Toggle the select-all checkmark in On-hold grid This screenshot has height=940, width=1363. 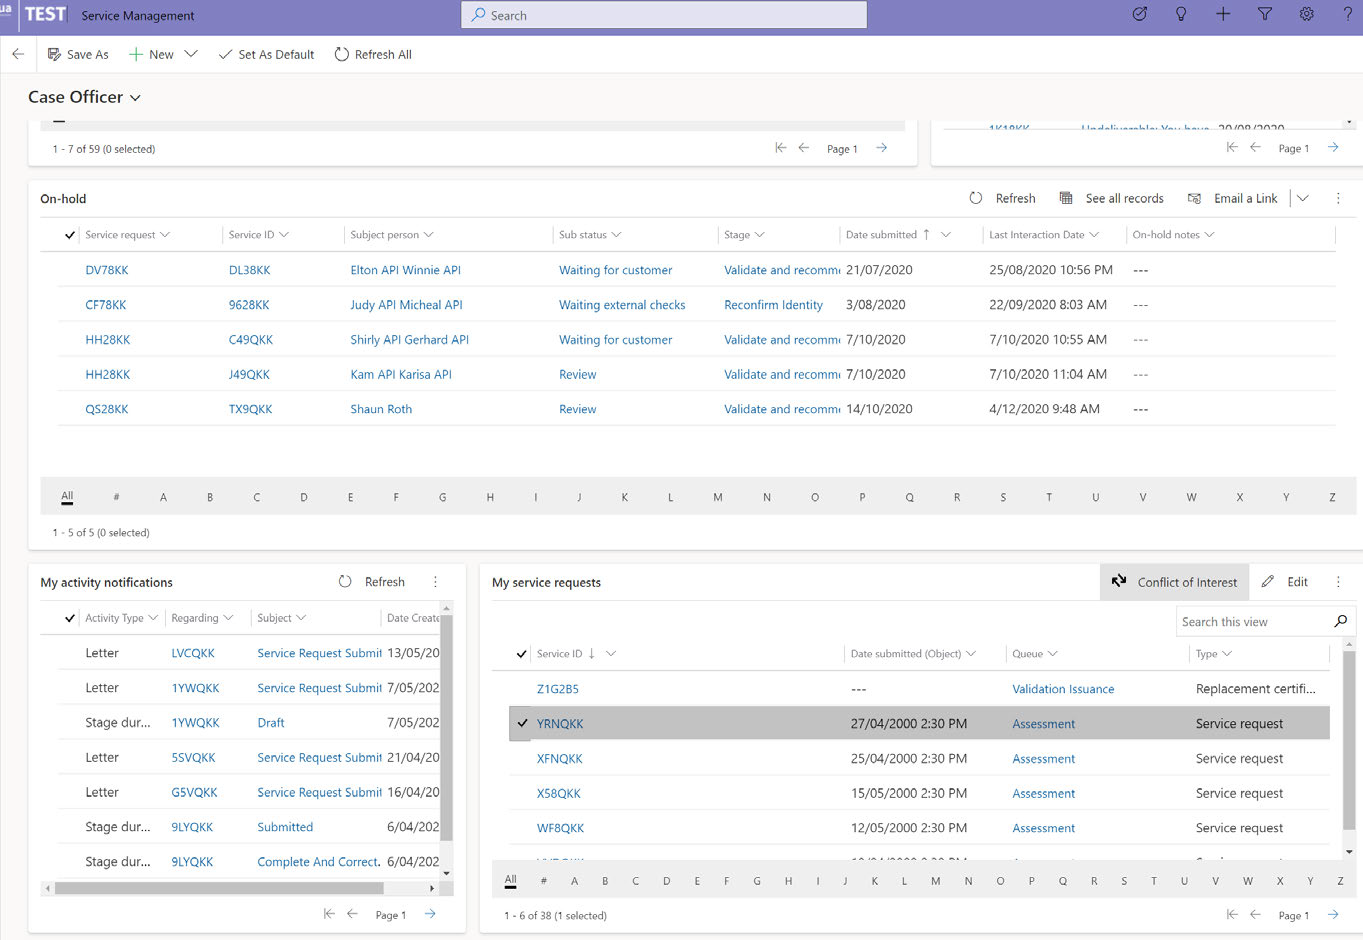coord(70,235)
